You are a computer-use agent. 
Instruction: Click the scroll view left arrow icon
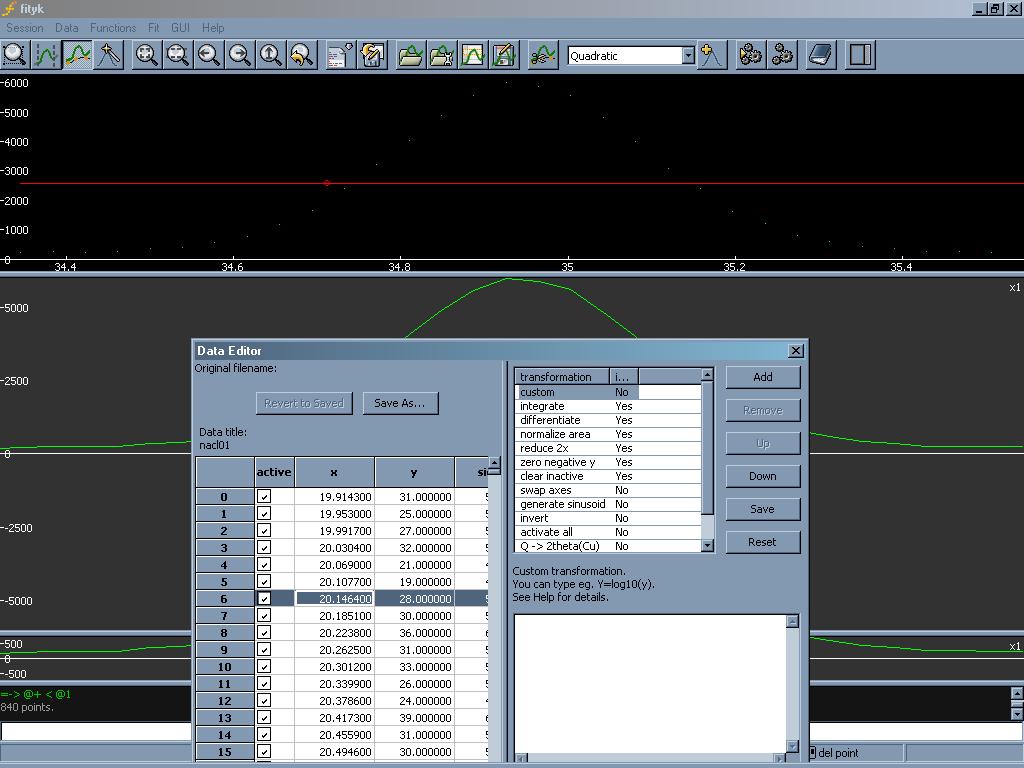(x=209, y=55)
